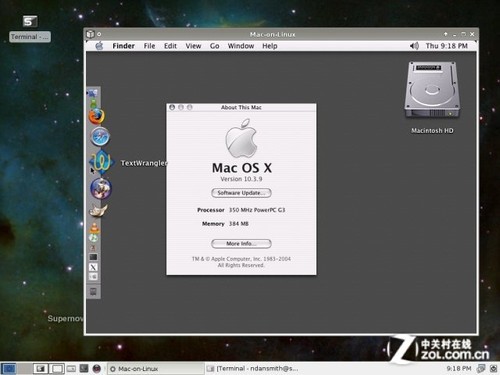Open the Trash in the Dock
This screenshot has height=375, width=500.
click(x=93, y=292)
